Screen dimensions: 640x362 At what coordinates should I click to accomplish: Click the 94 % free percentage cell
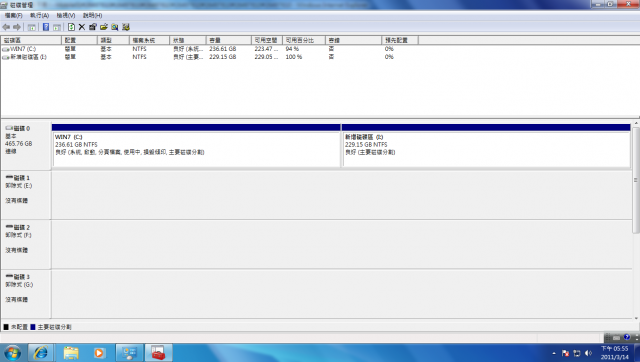[x=292, y=49]
